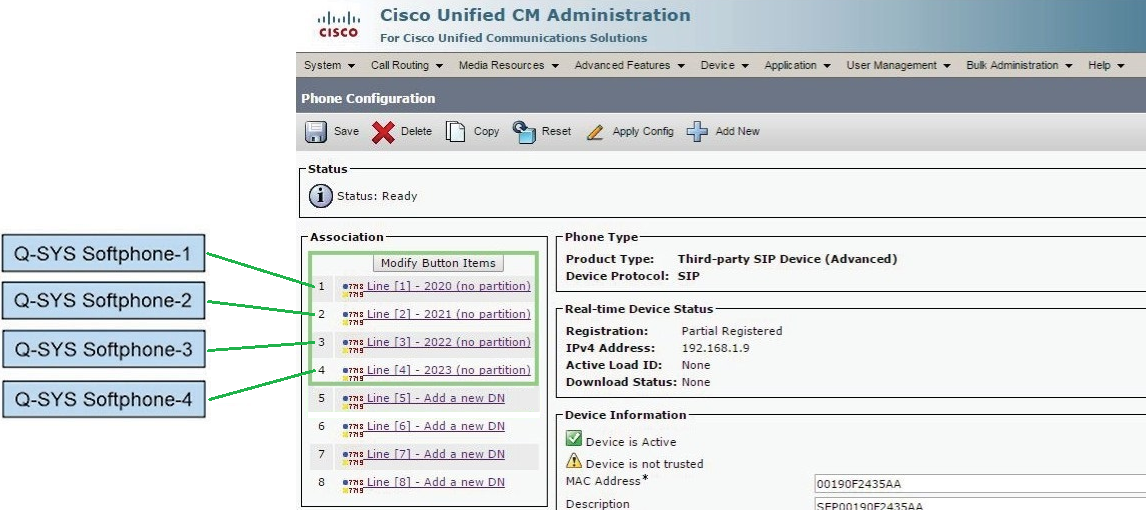
Task: Click the Copy document icon
Action: click(456, 132)
